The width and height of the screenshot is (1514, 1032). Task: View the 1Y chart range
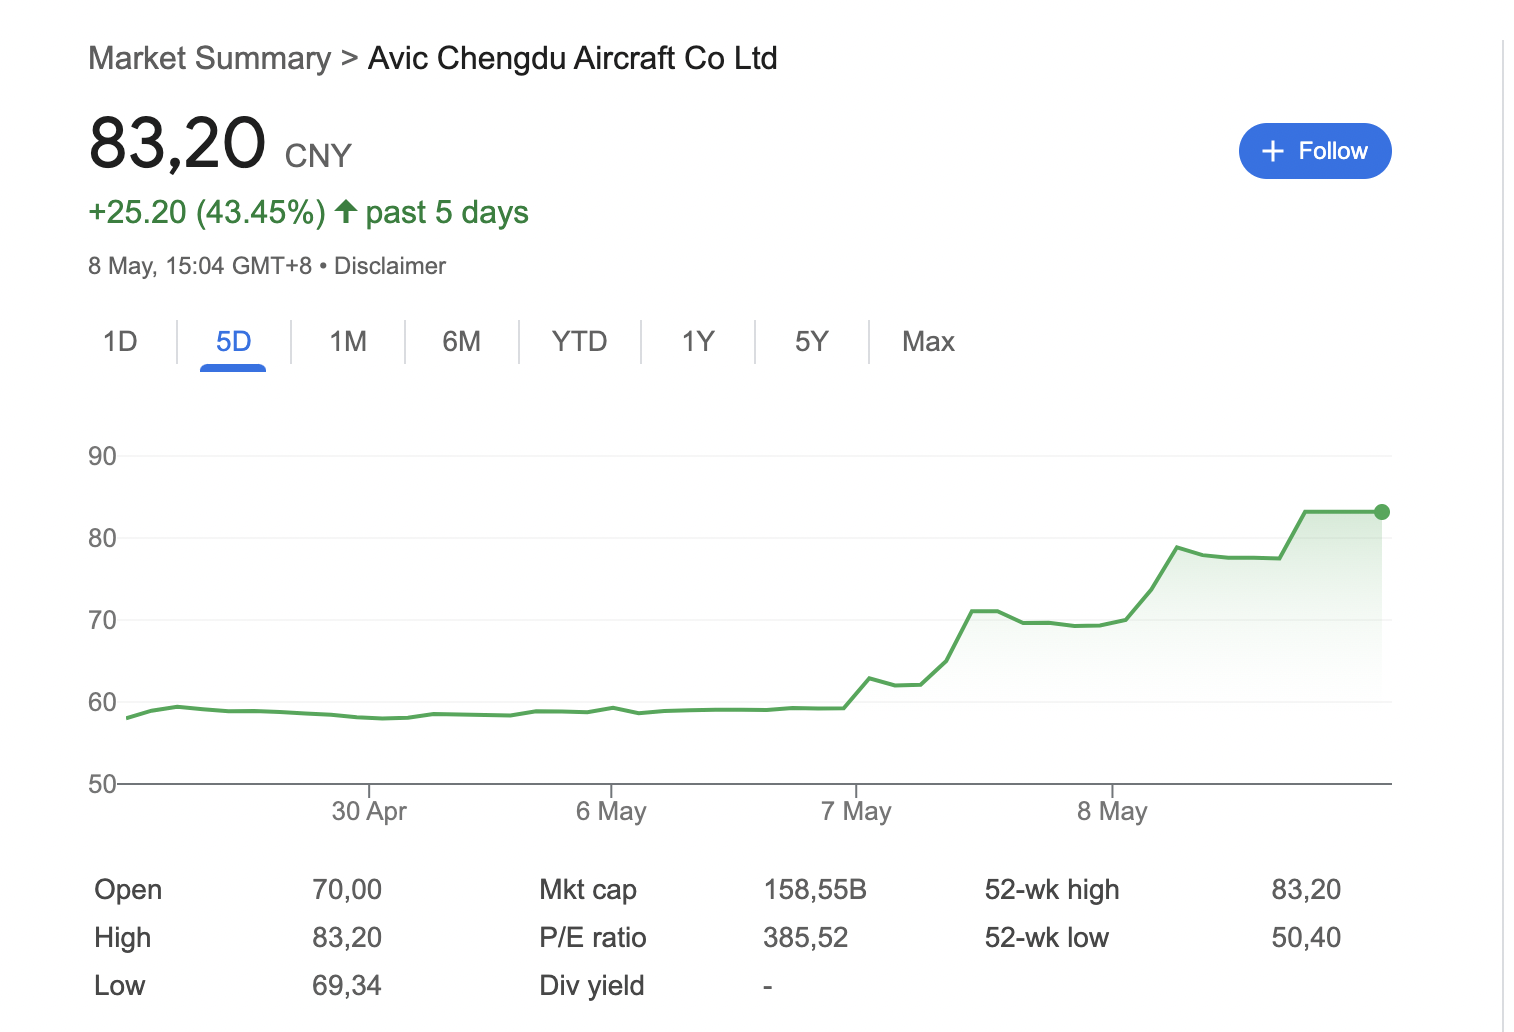click(x=698, y=342)
